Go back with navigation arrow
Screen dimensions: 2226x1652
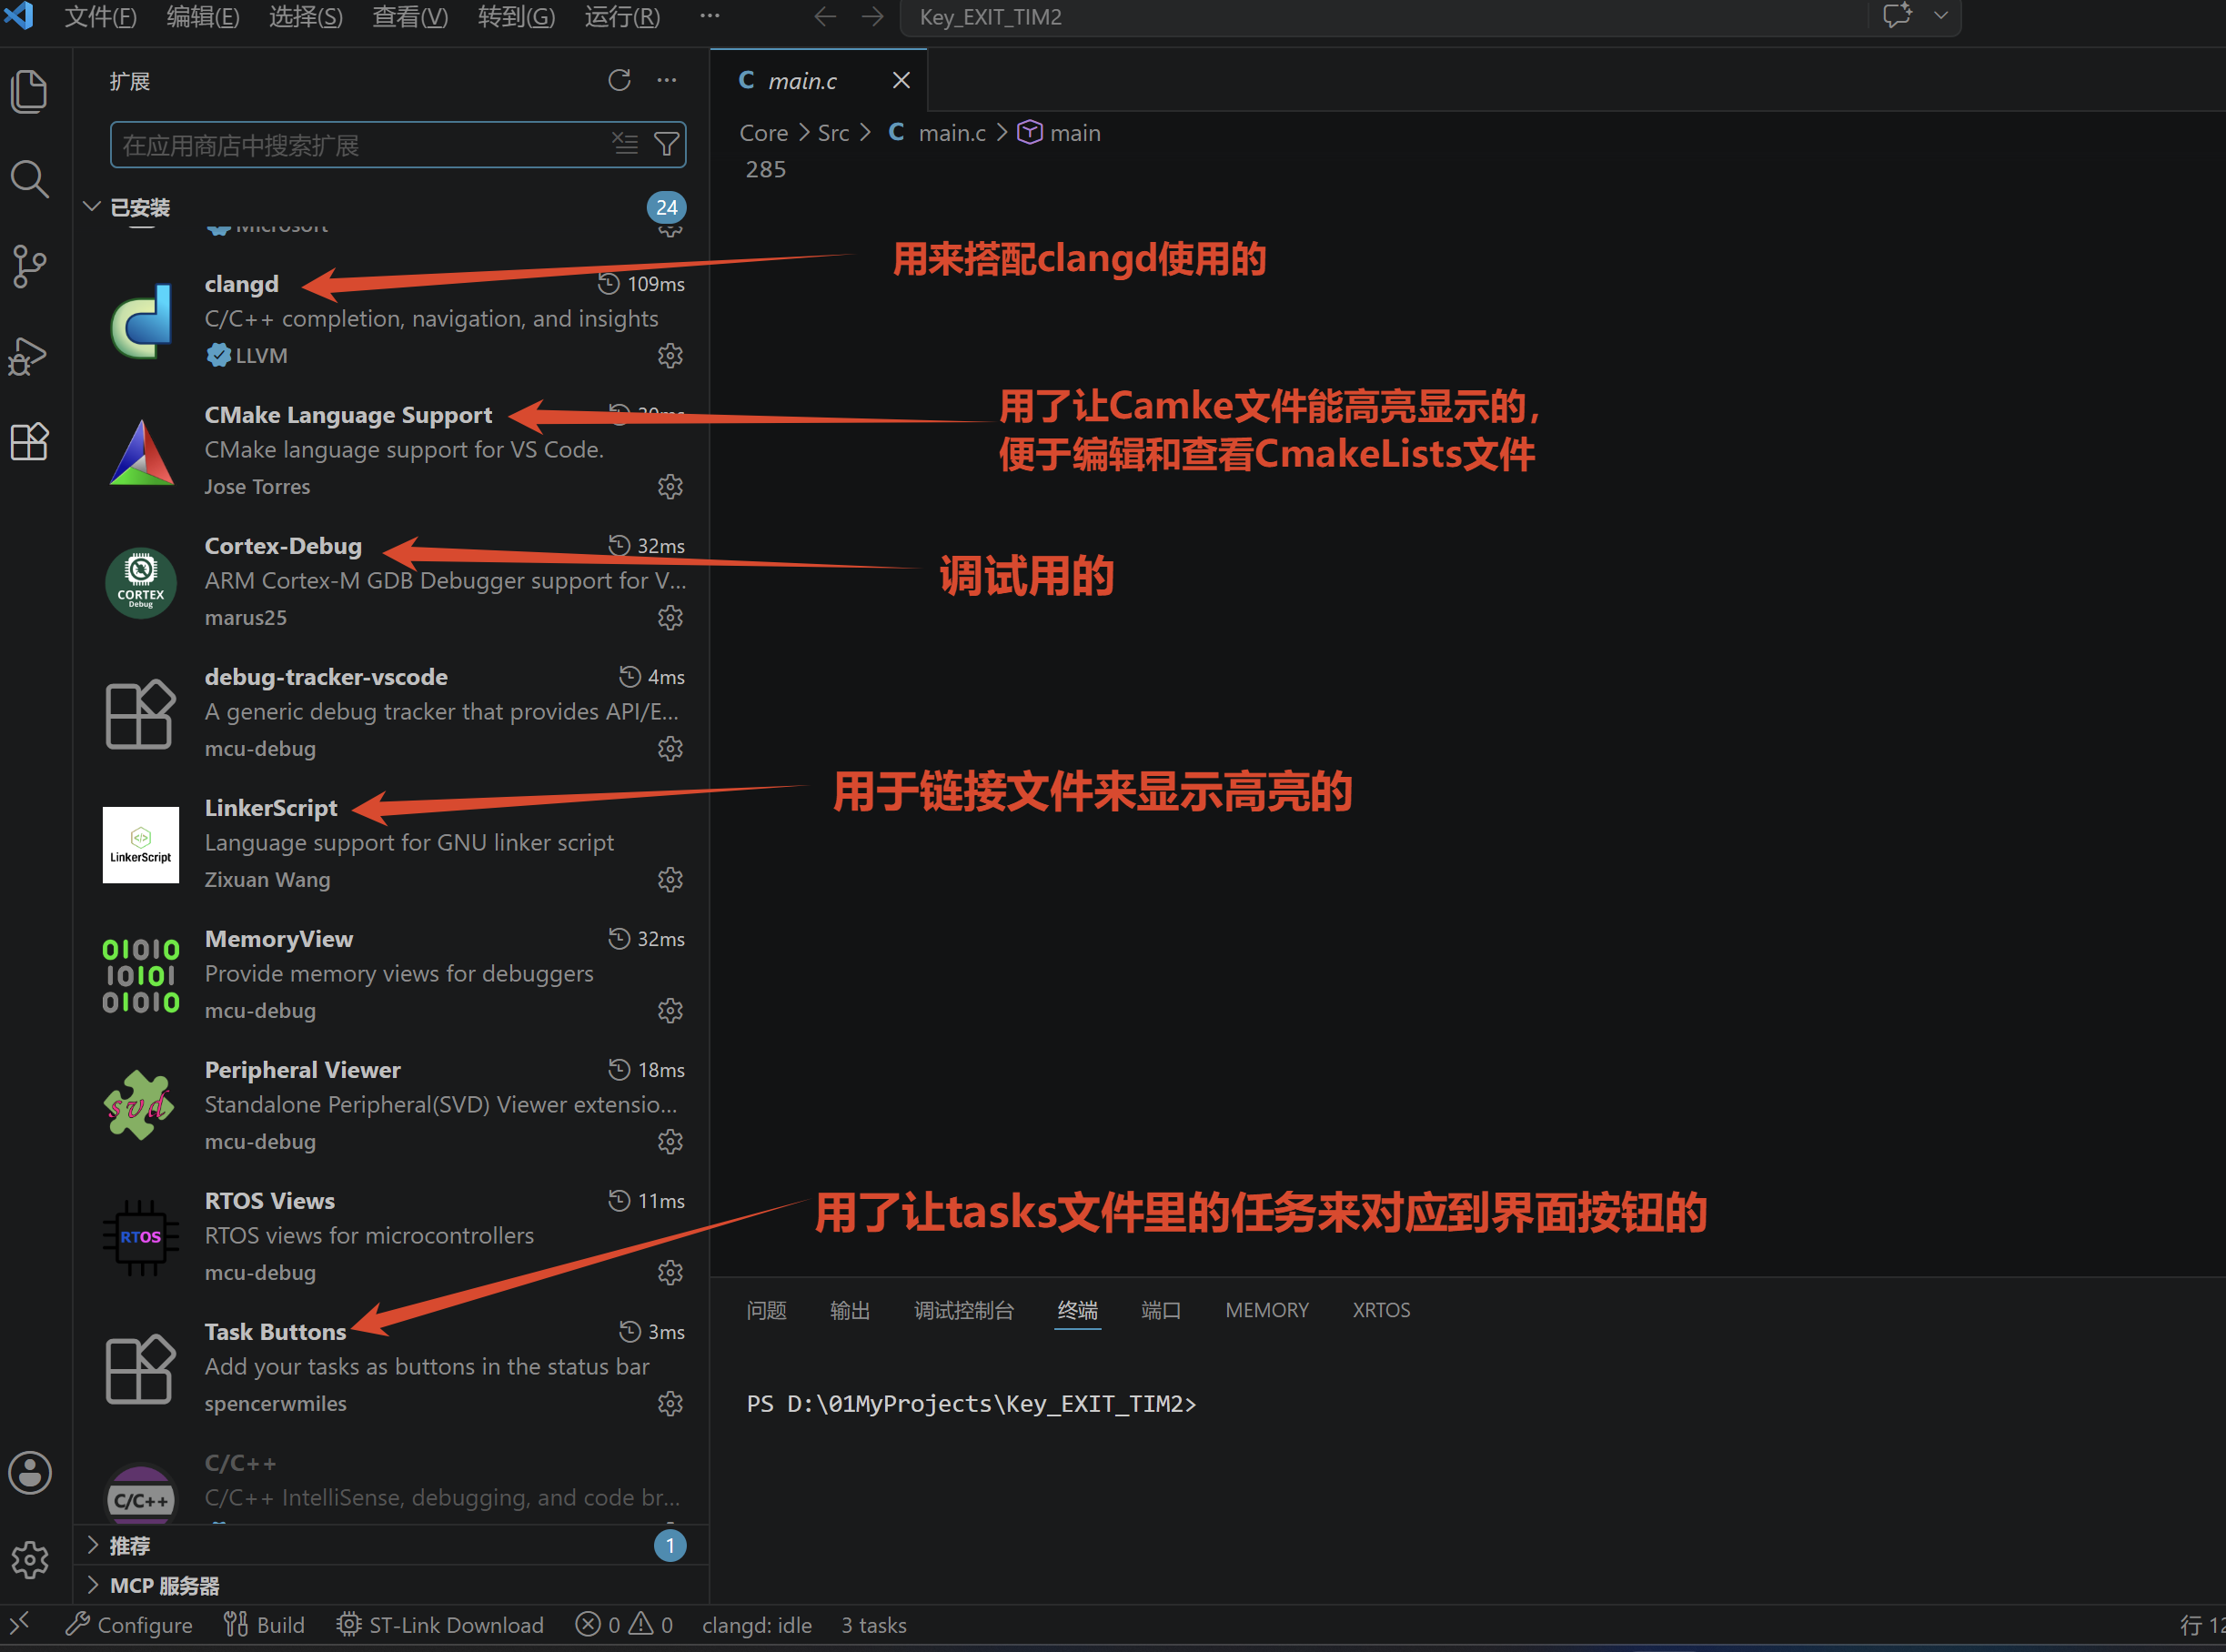coord(825,17)
